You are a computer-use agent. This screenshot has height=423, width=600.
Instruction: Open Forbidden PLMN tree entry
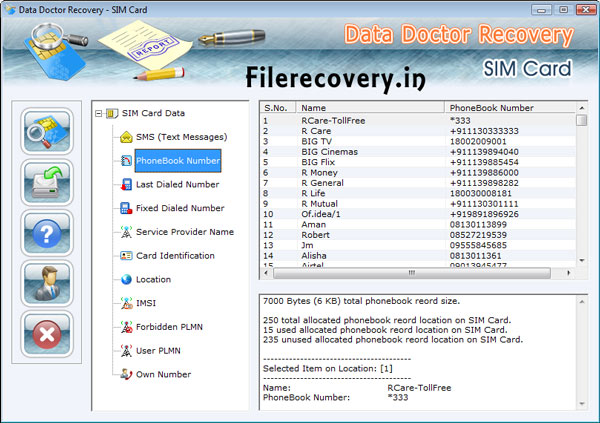coord(169,327)
